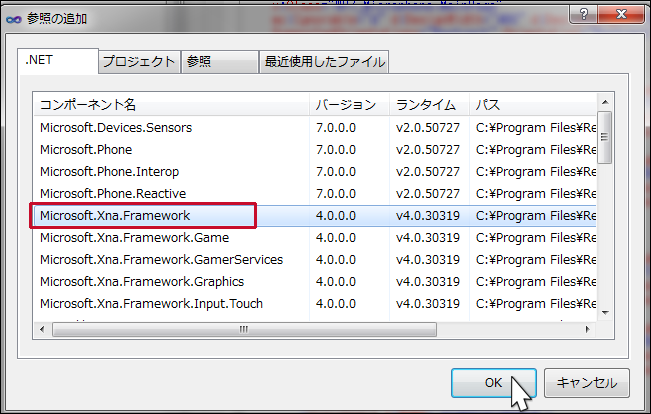Click the dialog's infinity title icon
This screenshot has height=414, width=651.
tap(13, 19)
